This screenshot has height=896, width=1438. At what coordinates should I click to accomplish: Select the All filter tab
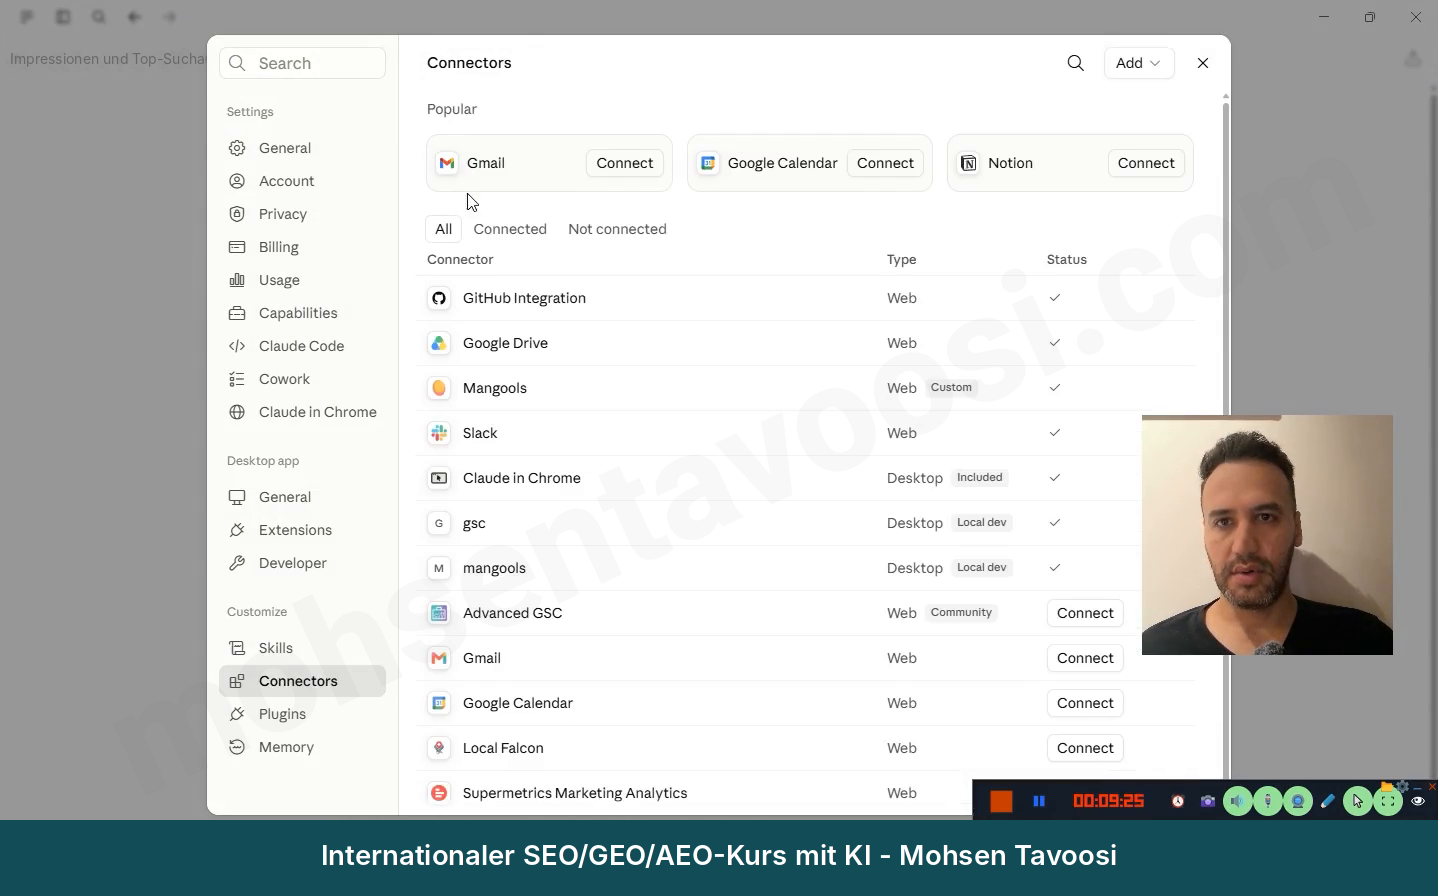point(444,229)
